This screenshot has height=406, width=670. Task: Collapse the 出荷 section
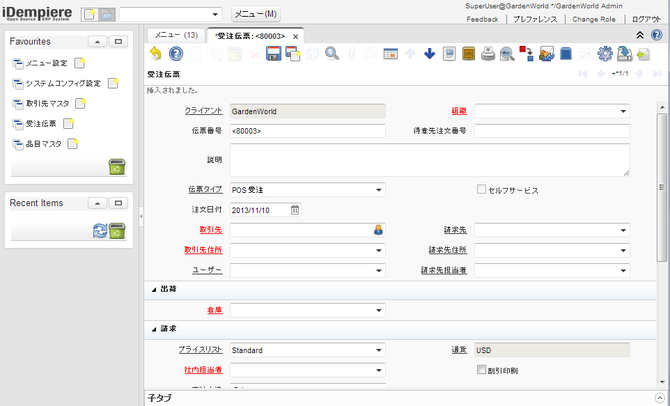pos(153,289)
